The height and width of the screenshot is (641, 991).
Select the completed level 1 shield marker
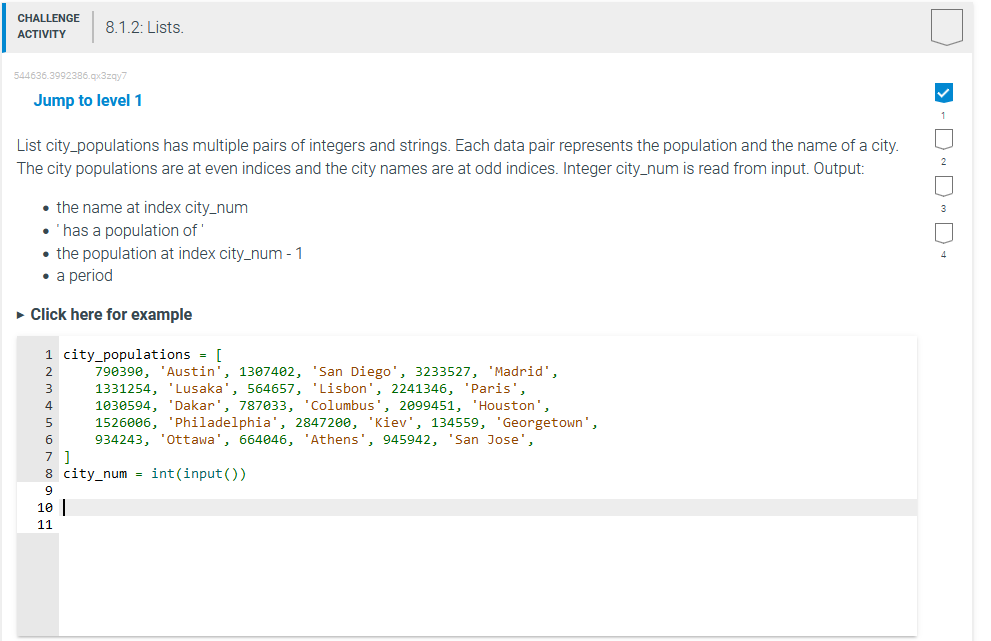point(944,92)
